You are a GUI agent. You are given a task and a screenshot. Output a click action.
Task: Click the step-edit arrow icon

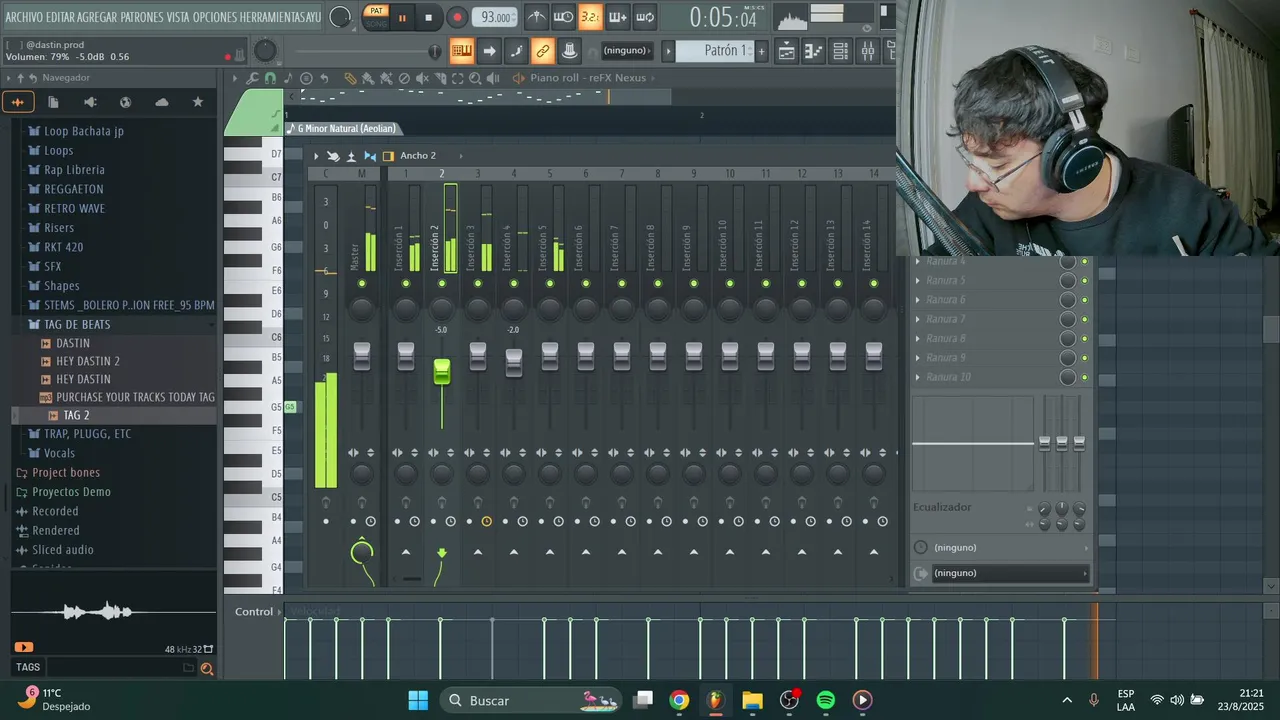point(489,51)
